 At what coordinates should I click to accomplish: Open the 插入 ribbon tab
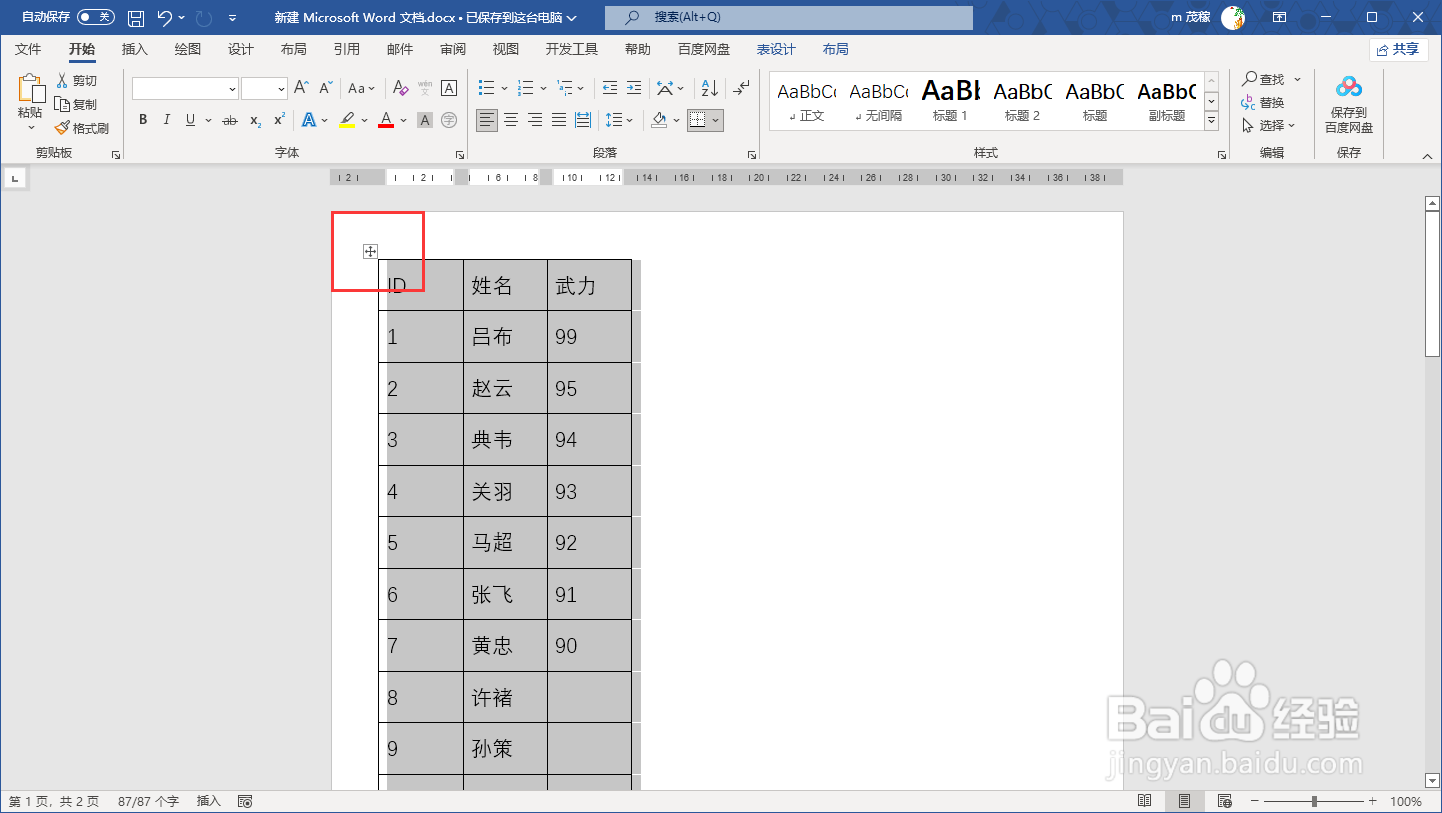[x=134, y=47]
